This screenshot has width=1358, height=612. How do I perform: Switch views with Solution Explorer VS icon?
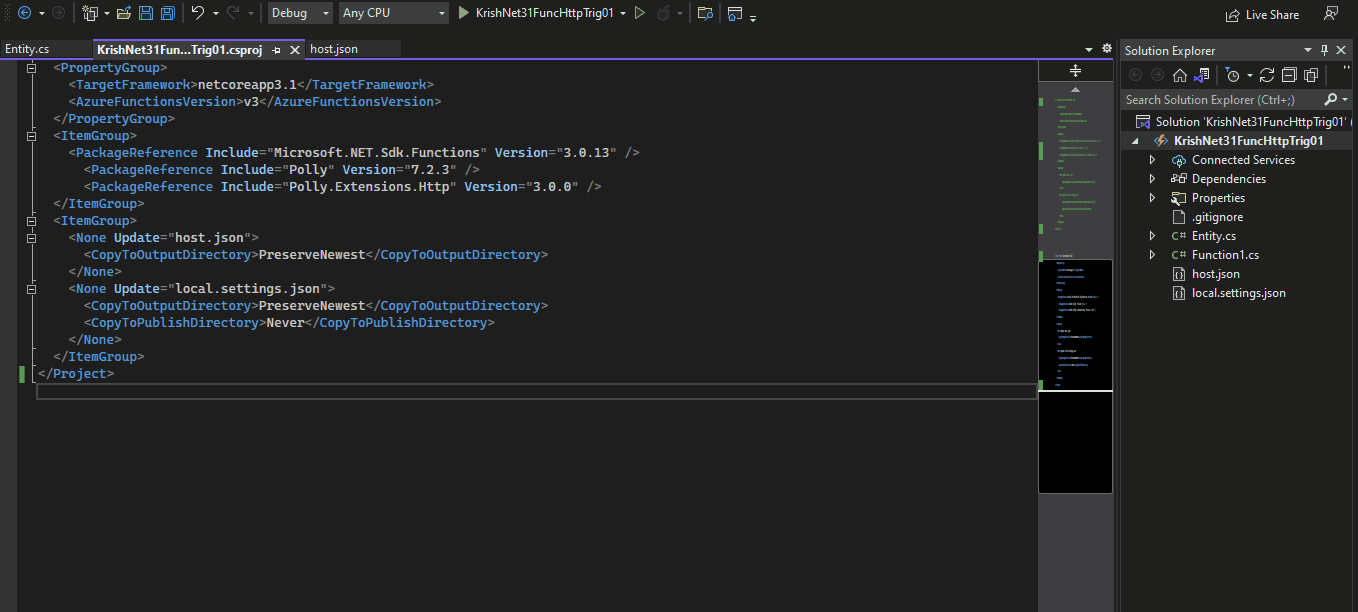tap(1202, 75)
